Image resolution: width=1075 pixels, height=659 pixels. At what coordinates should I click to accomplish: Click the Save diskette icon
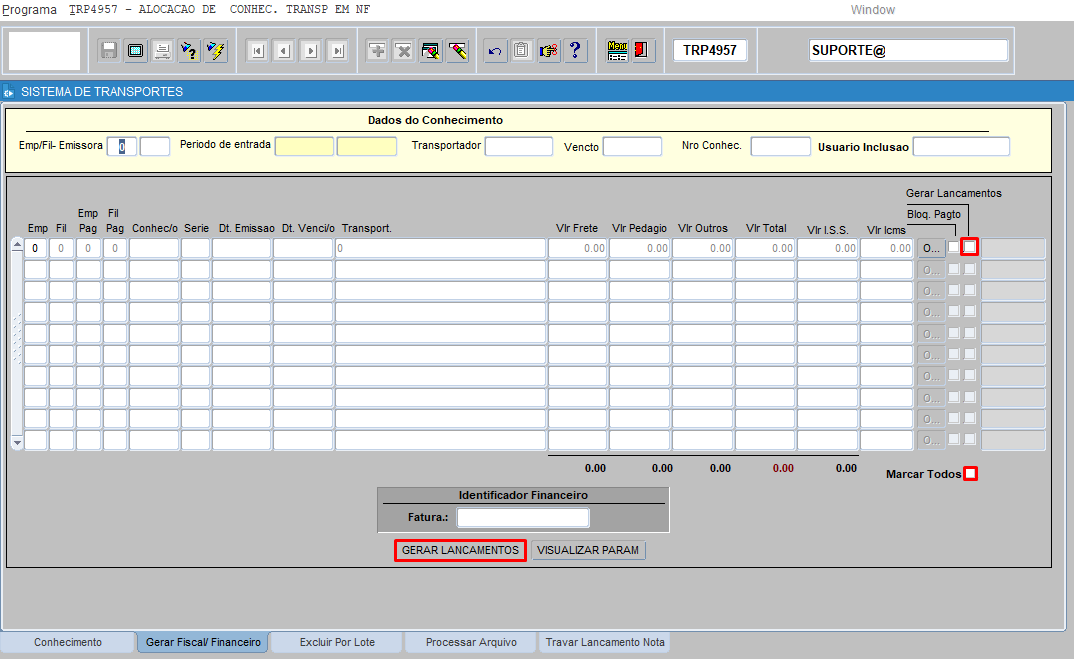coord(109,51)
